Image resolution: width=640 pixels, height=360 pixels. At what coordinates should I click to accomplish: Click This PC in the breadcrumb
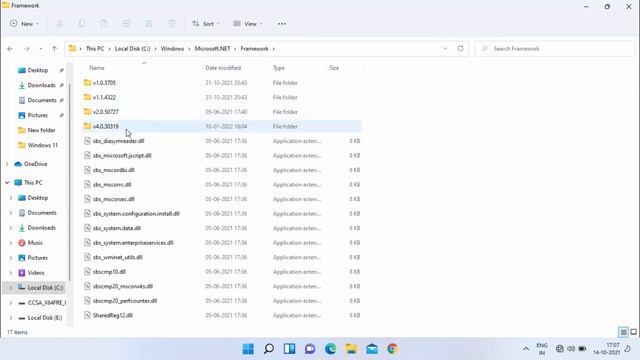(95, 49)
